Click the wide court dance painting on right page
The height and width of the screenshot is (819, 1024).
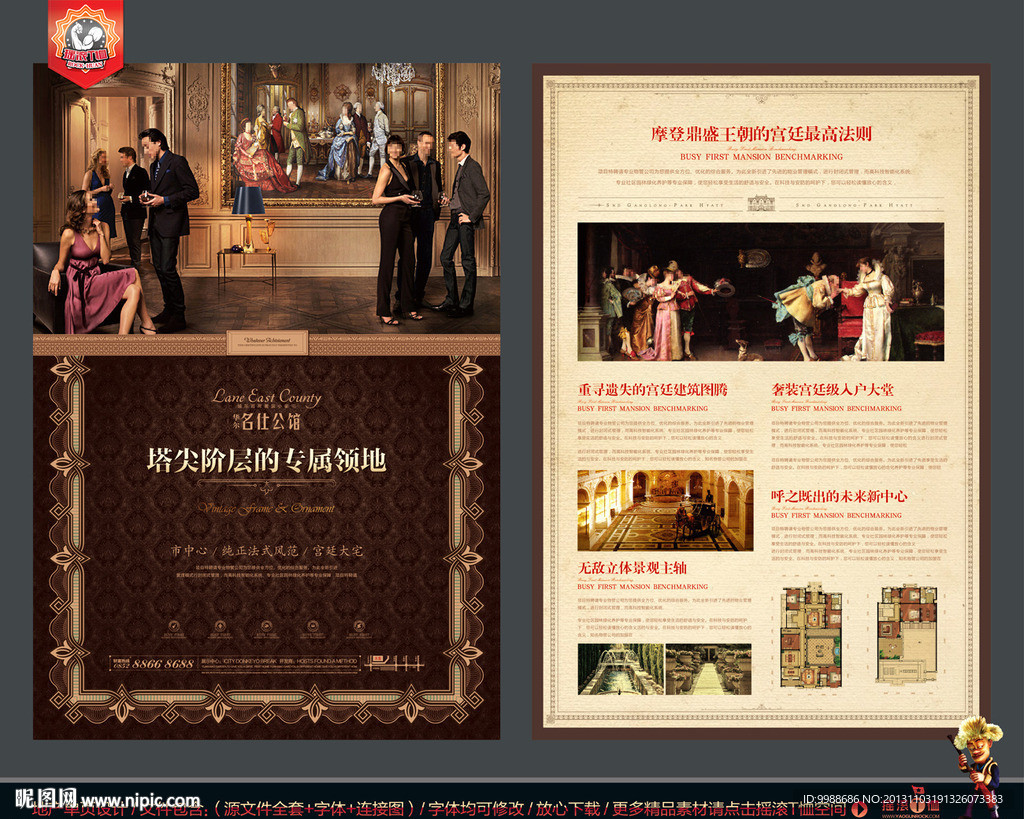click(761, 292)
